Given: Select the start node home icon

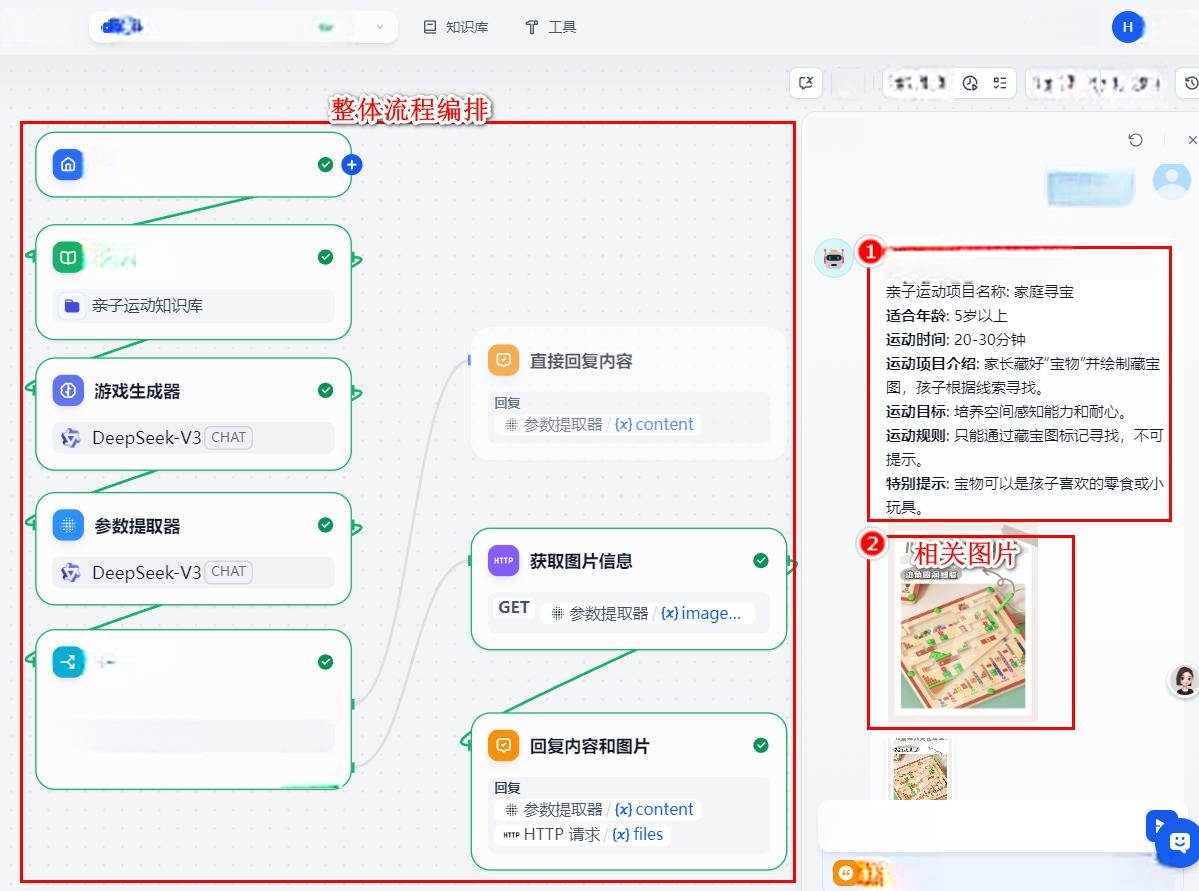Looking at the screenshot, I should point(68,164).
